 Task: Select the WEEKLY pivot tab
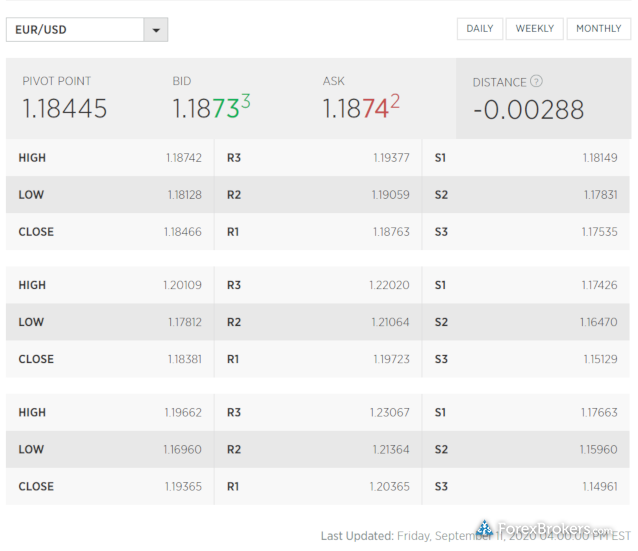pyautogui.click(x=534, y=29)
